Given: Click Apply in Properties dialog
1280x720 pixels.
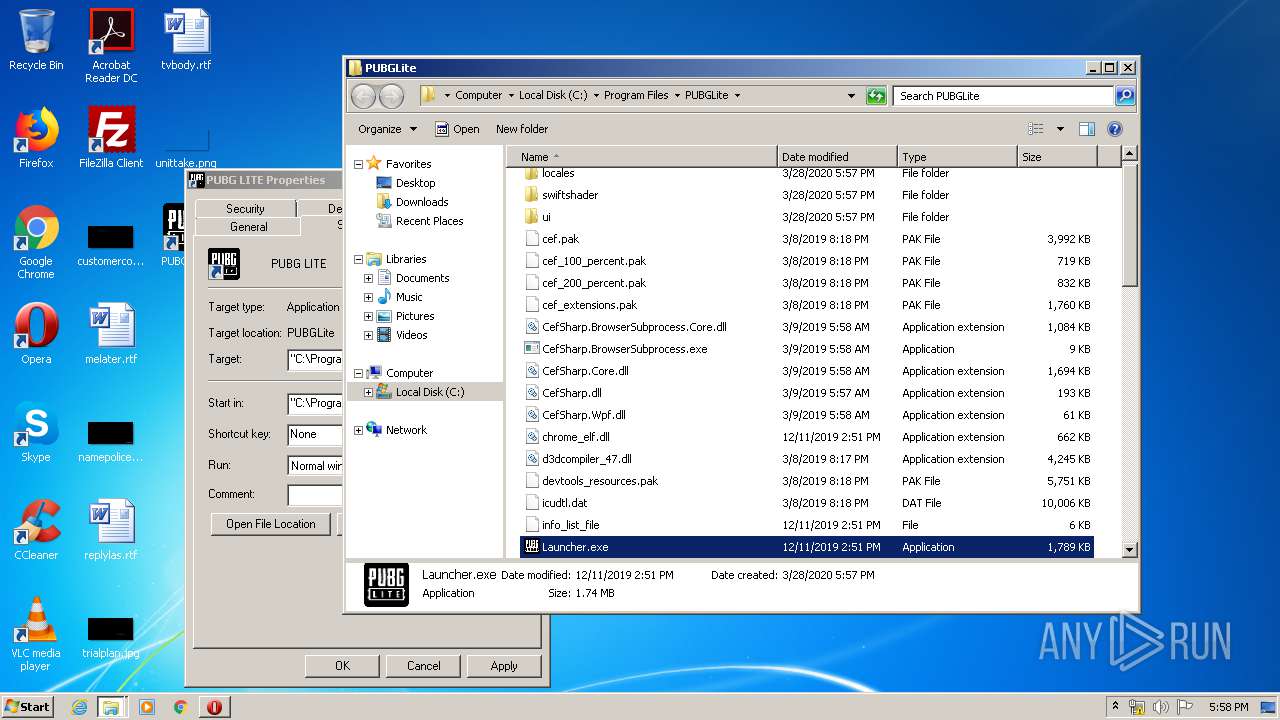Looking at the screenshot, I should click(x=504, y=666).
